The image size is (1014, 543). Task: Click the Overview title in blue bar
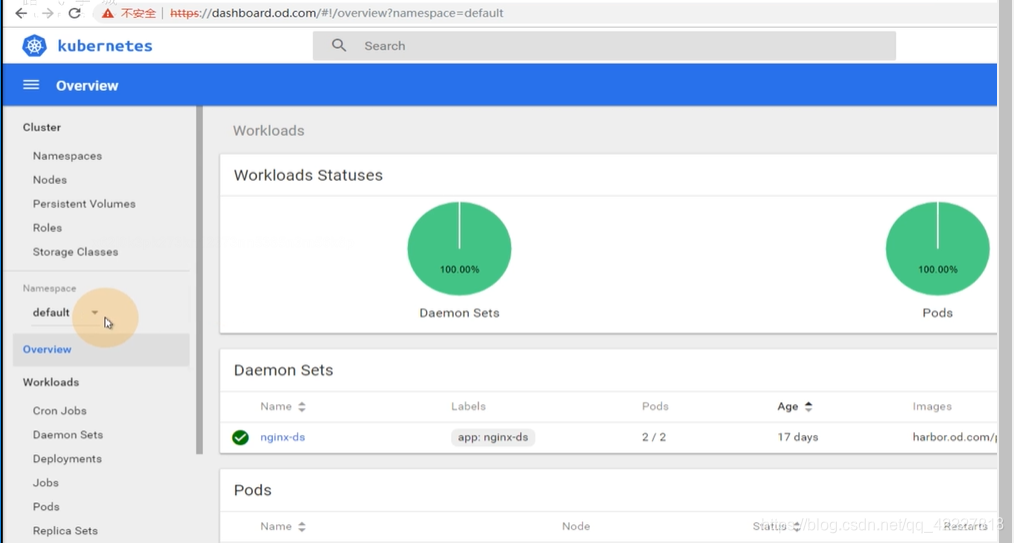pos(87,85)
